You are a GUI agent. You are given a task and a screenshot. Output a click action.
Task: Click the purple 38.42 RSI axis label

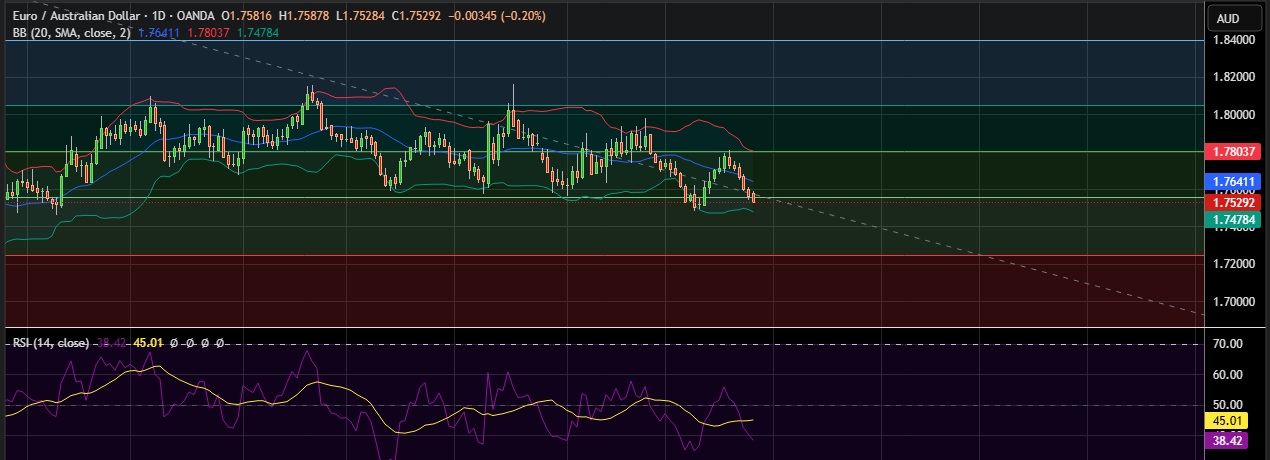pyautogui.click(x=1227, y=439)
